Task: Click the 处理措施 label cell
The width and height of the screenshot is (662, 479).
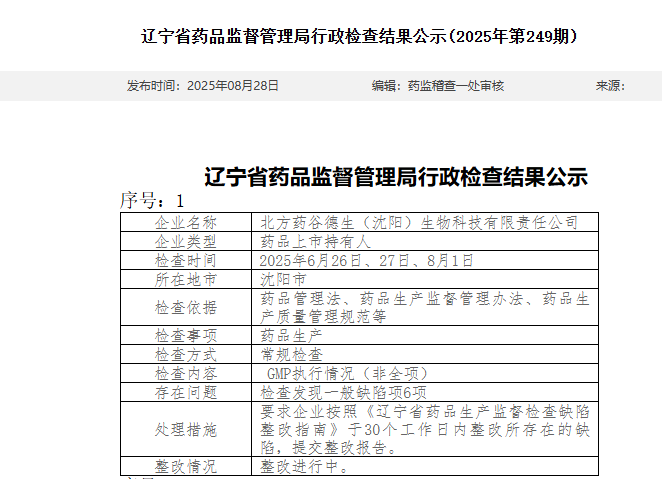Action: 185,429
